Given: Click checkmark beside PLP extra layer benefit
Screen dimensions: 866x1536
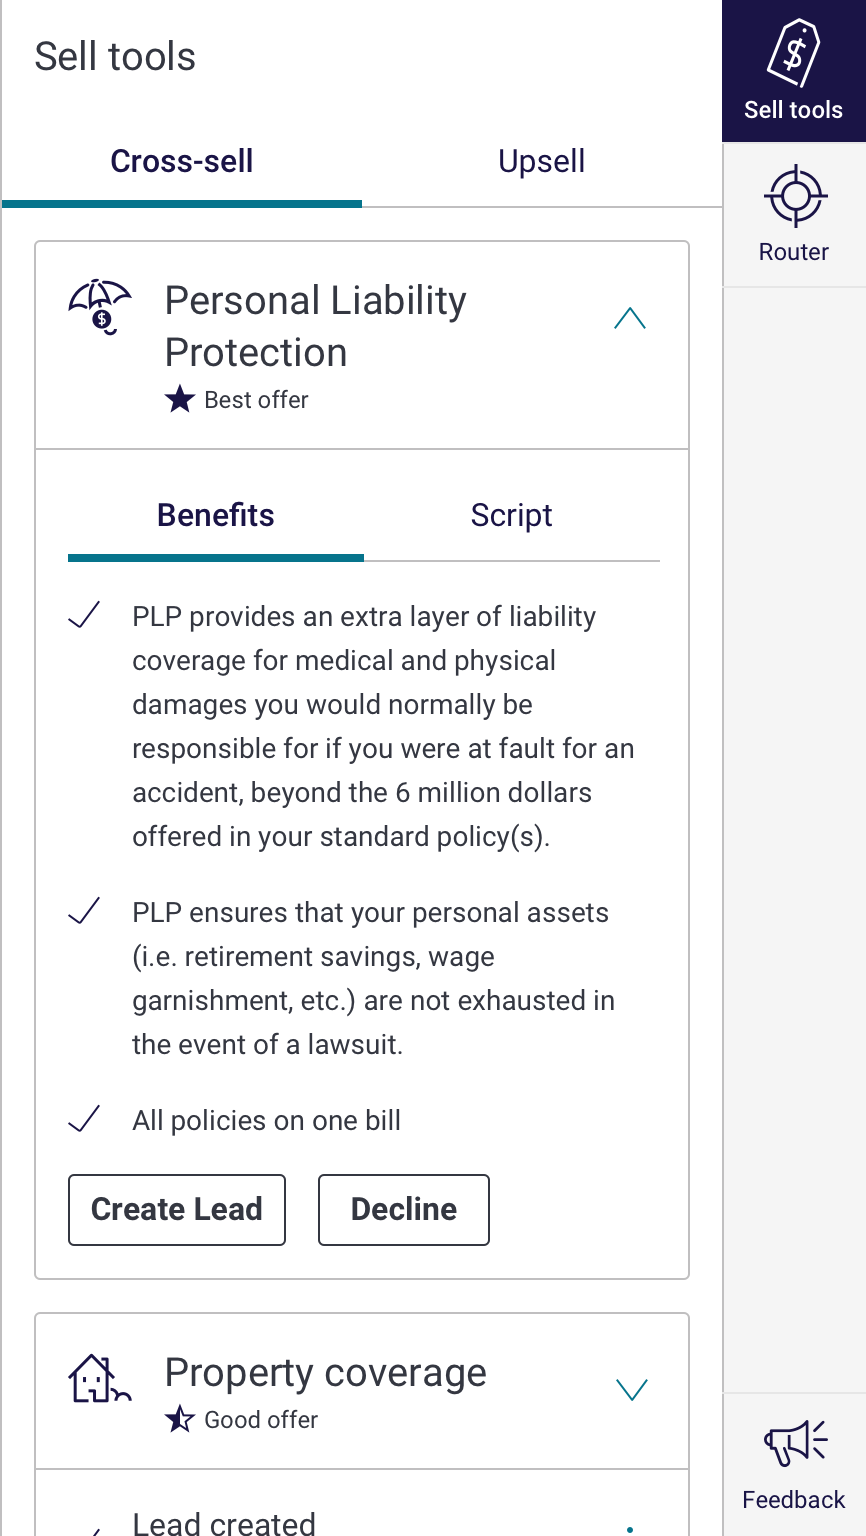Looking at the screenshot, I should click(x=84, y=616).
